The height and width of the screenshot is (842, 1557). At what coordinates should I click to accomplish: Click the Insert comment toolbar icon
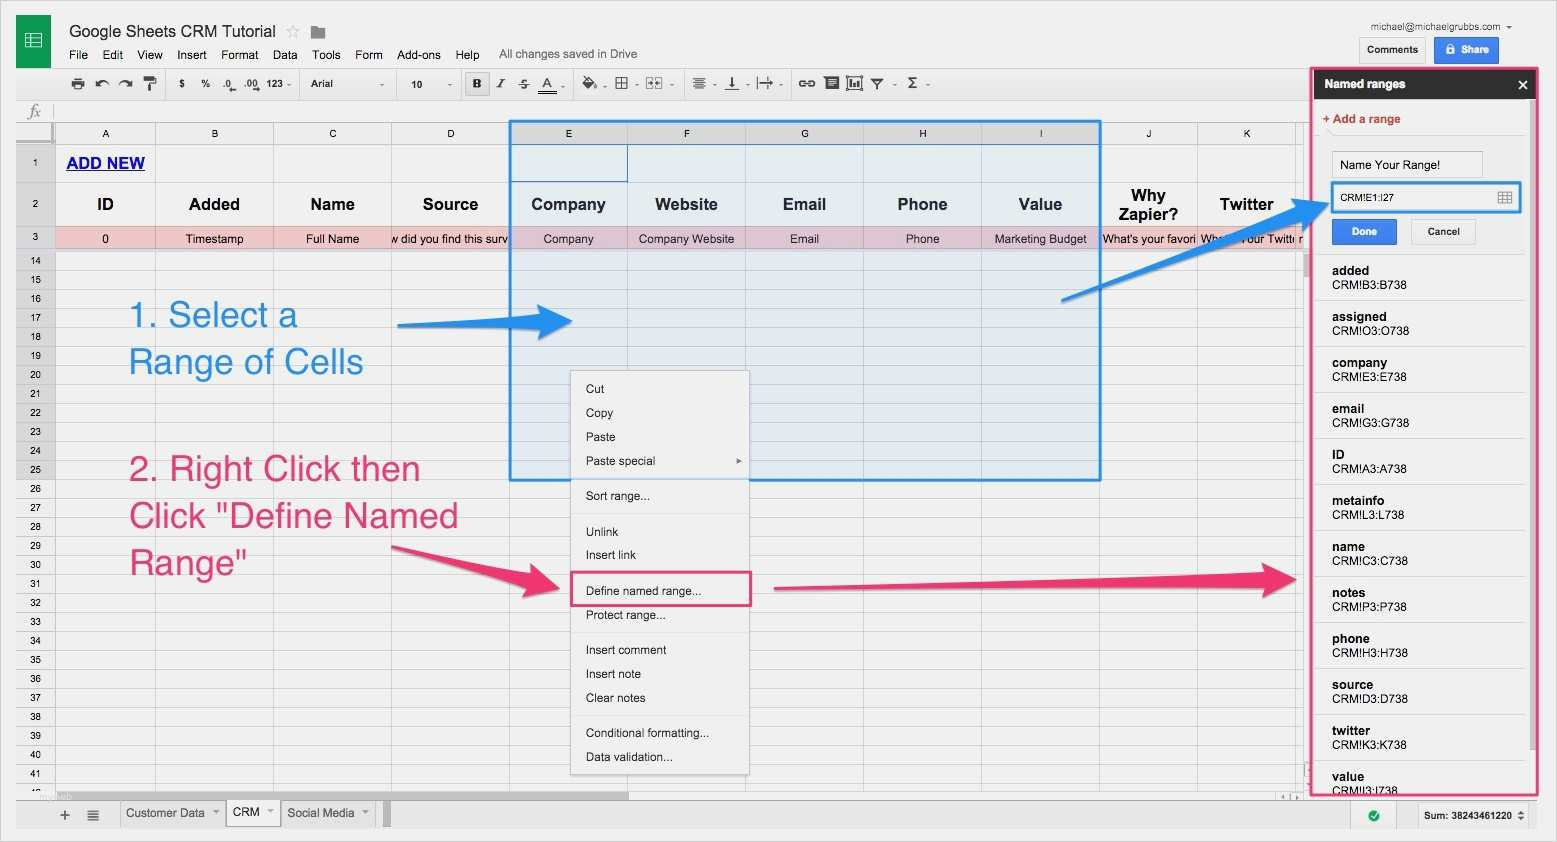click(831, 84)
